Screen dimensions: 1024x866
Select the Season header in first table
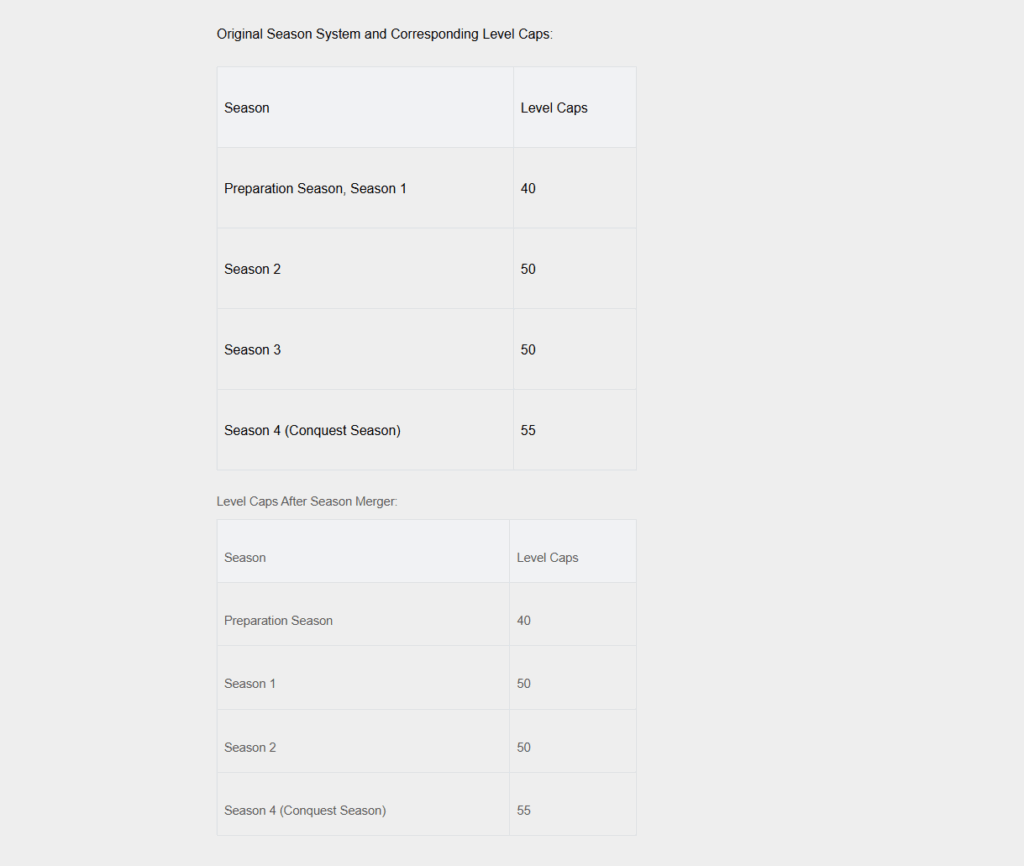[247, 108]
